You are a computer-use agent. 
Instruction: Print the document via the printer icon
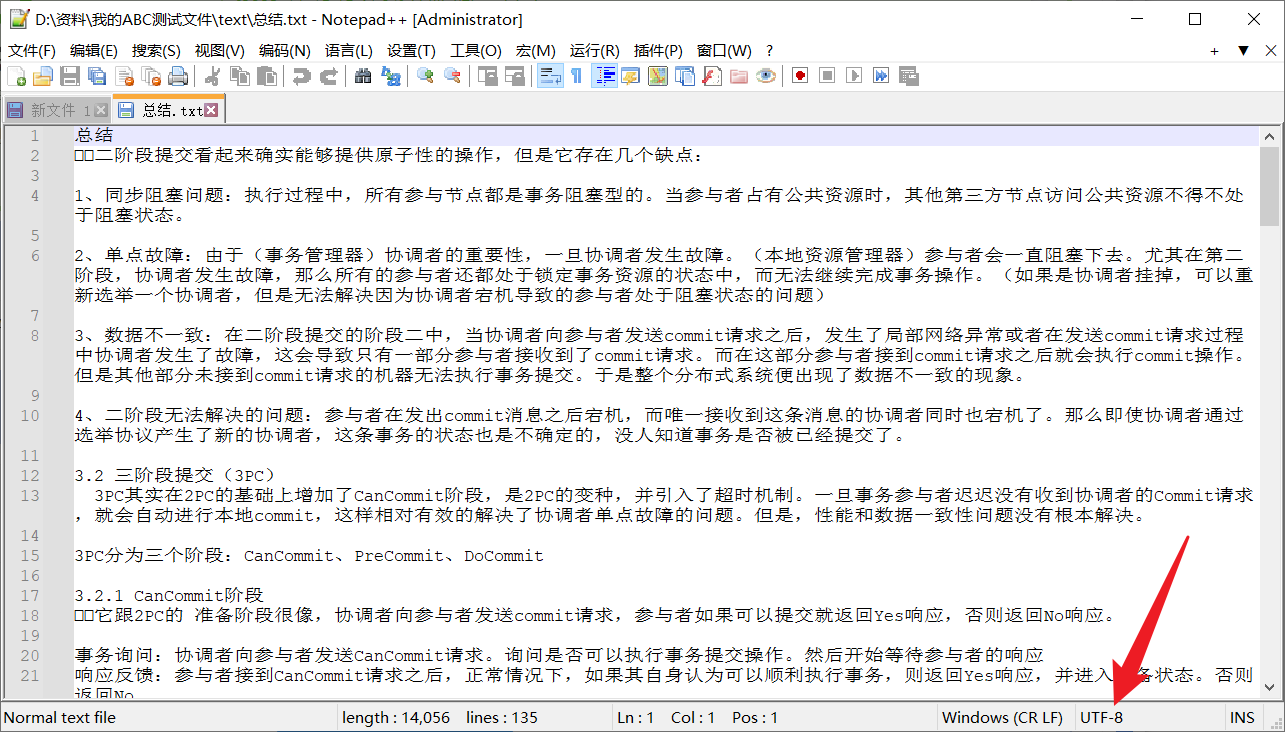pyautogui.click(x=178, y=76)
